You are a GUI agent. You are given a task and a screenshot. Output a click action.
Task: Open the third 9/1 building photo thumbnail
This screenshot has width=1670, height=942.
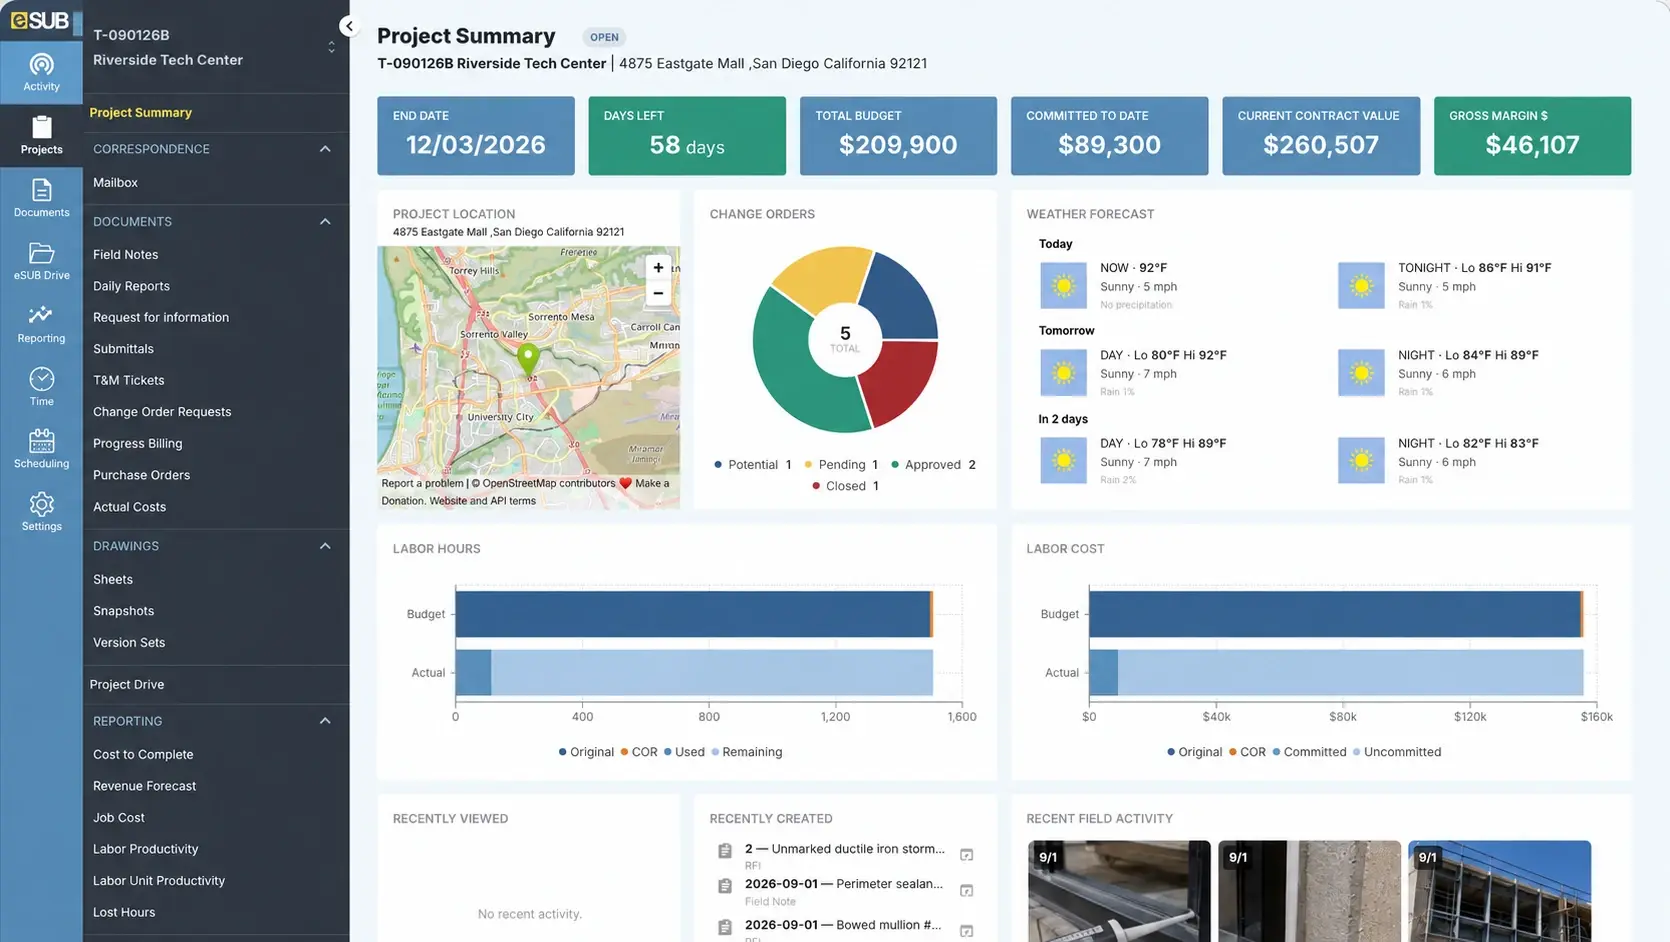(1499, 891)
